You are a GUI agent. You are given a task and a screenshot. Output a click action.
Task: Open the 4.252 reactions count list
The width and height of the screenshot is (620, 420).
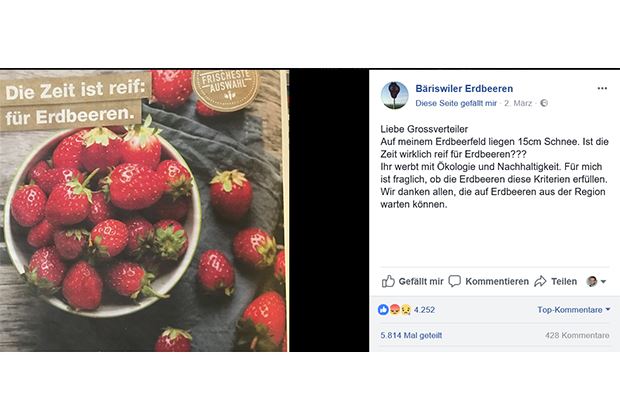pyautogui.click(x=424, y=310)
